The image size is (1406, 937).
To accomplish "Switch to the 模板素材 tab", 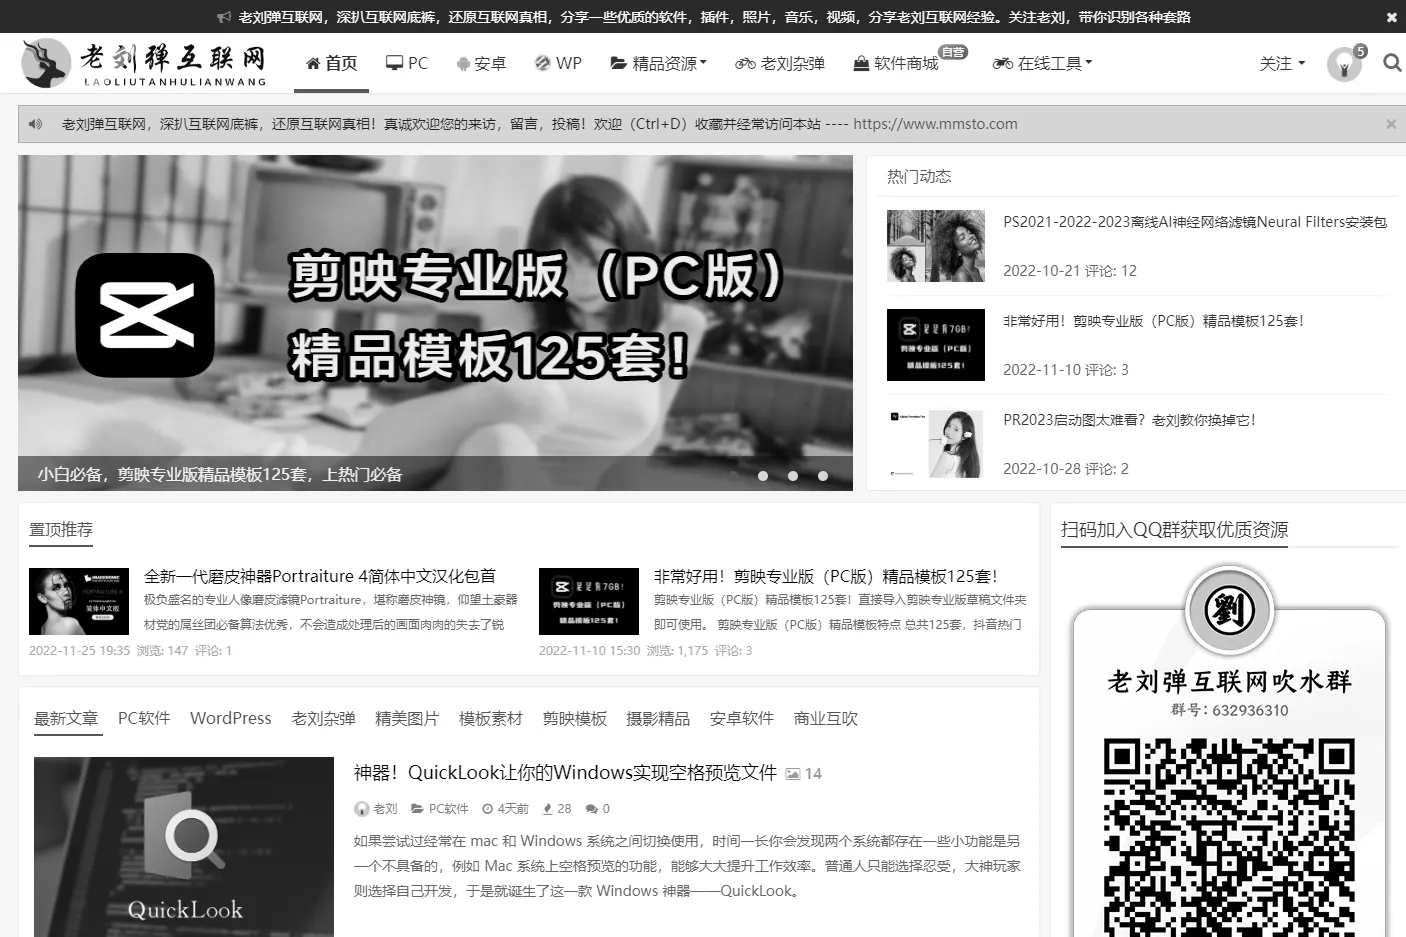I will [x=491, y=718].
